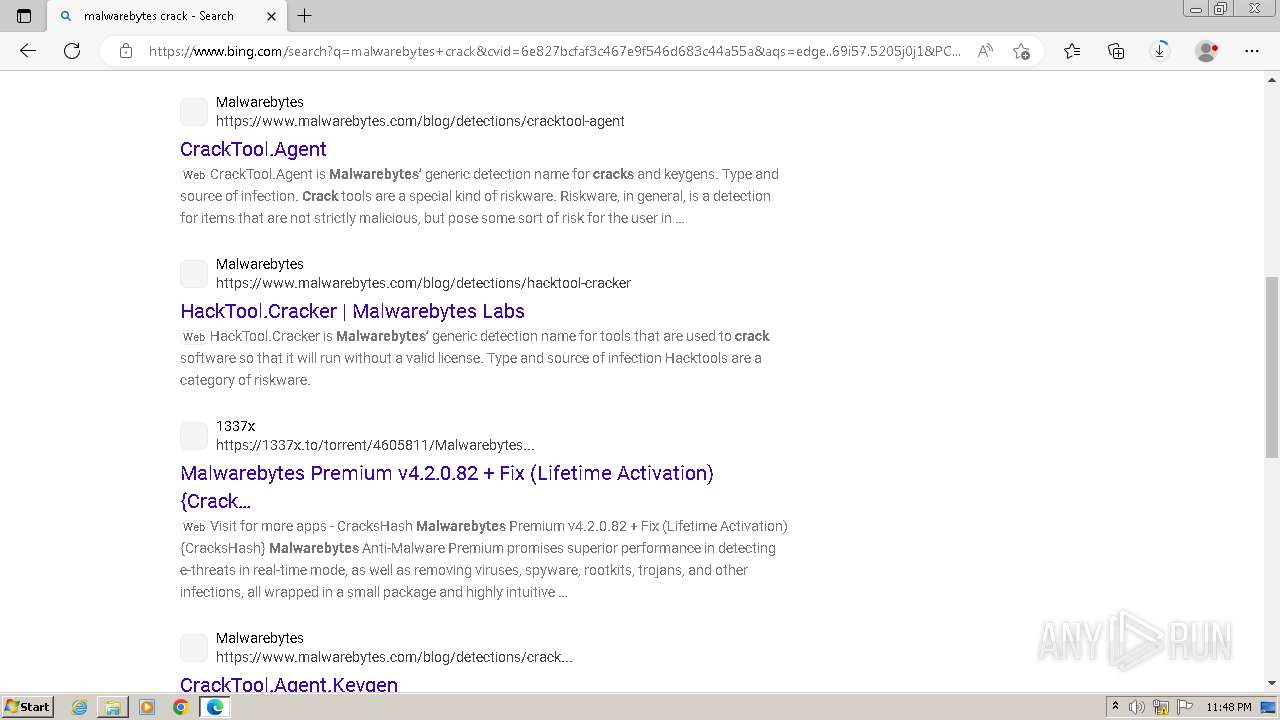Open the Action Center flag icon
Image resolution: width=1280 pixels, height=720 pixels.
coord(1184,707)
